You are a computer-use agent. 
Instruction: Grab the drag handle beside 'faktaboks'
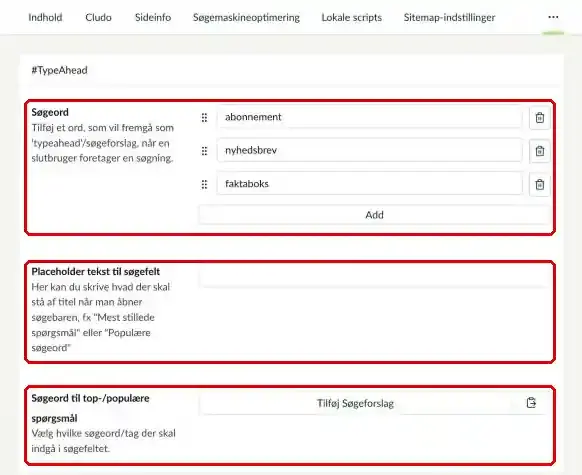[x=204, y=184]
